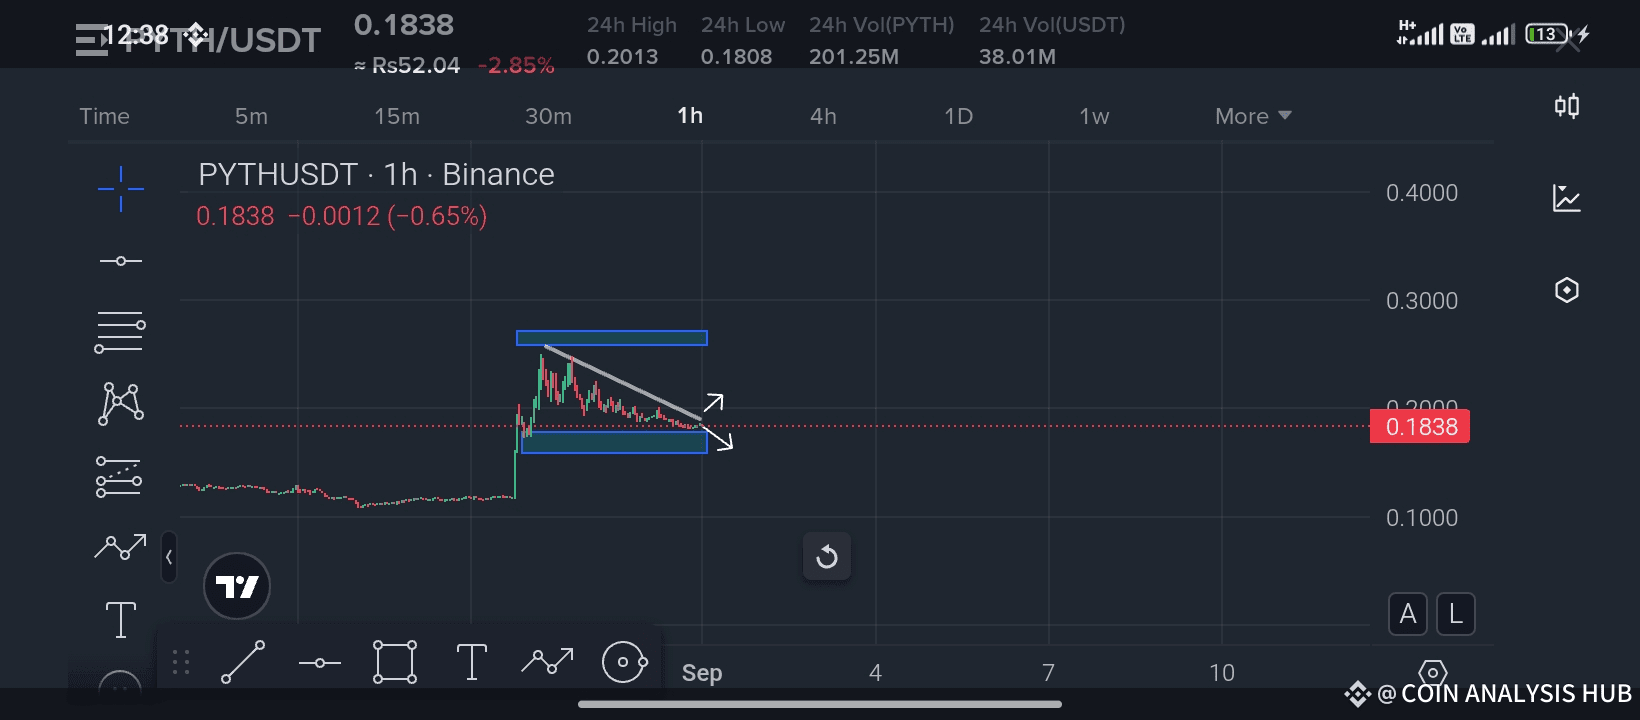The image size is (1640, 720).
Task: Select the Fibonacci retracement lines tool
Action: (120, 332)
